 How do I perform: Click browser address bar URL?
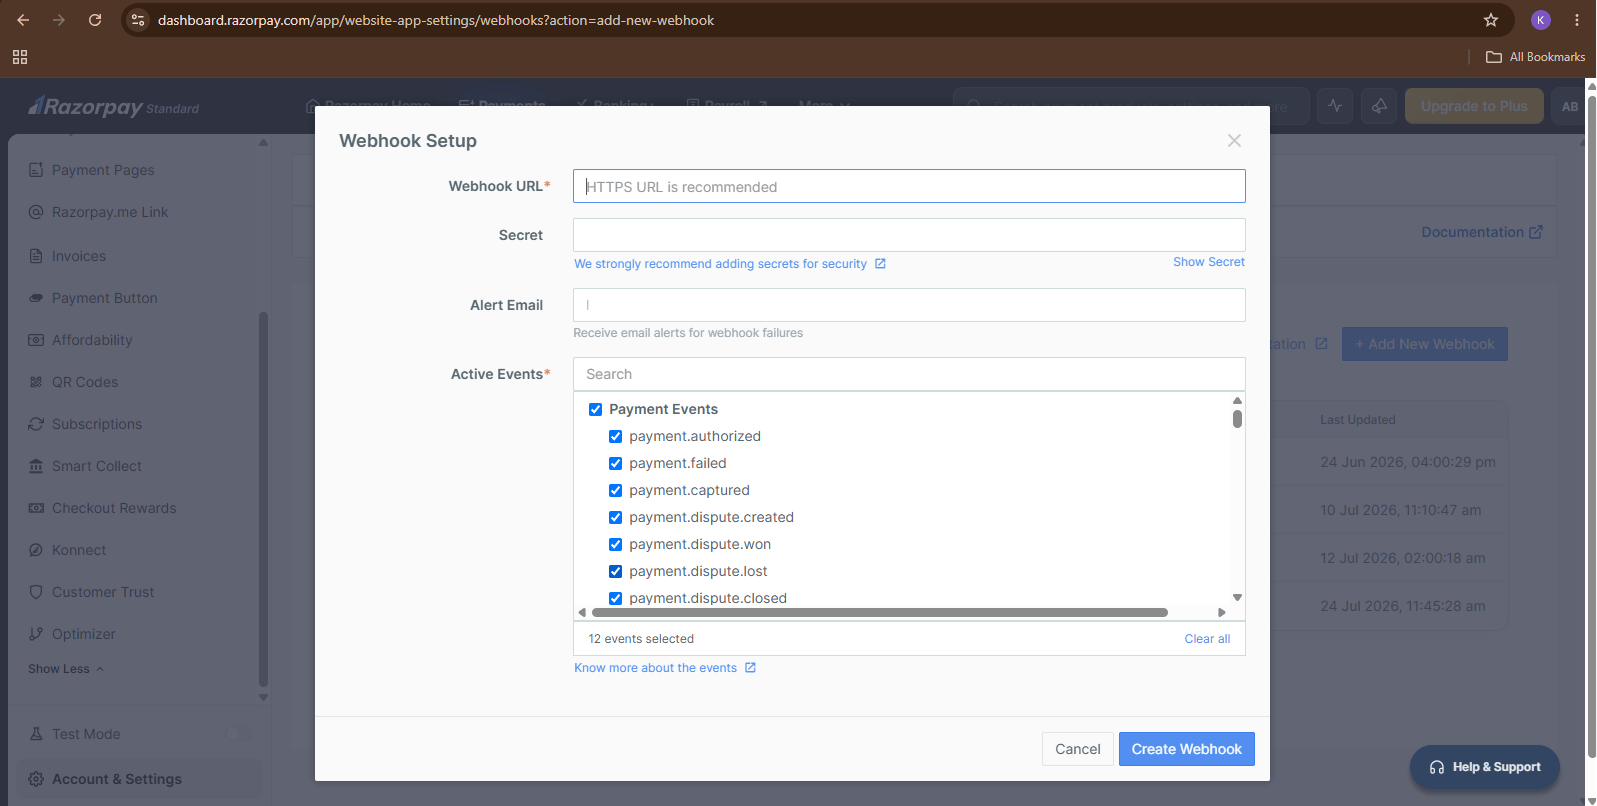[436, 20]
